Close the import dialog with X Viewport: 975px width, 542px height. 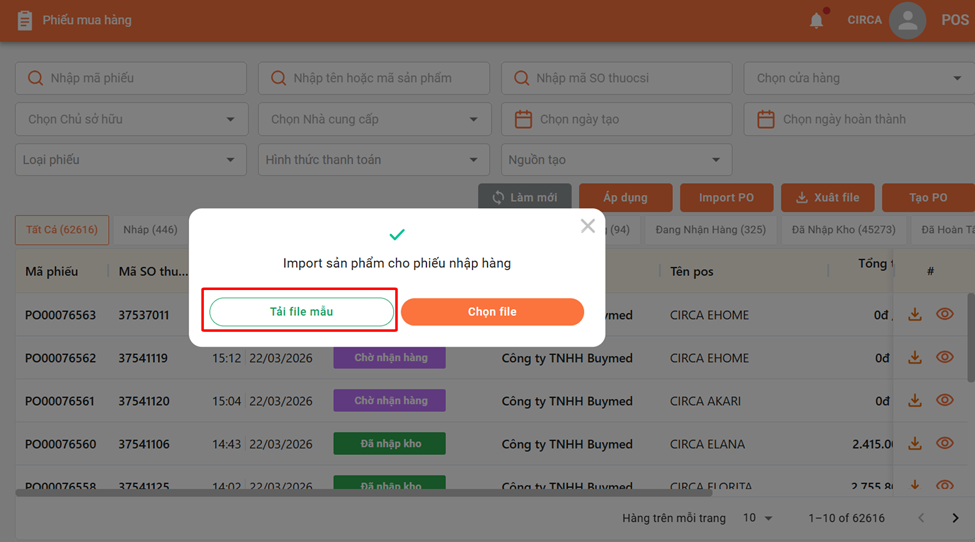(588, 226)
